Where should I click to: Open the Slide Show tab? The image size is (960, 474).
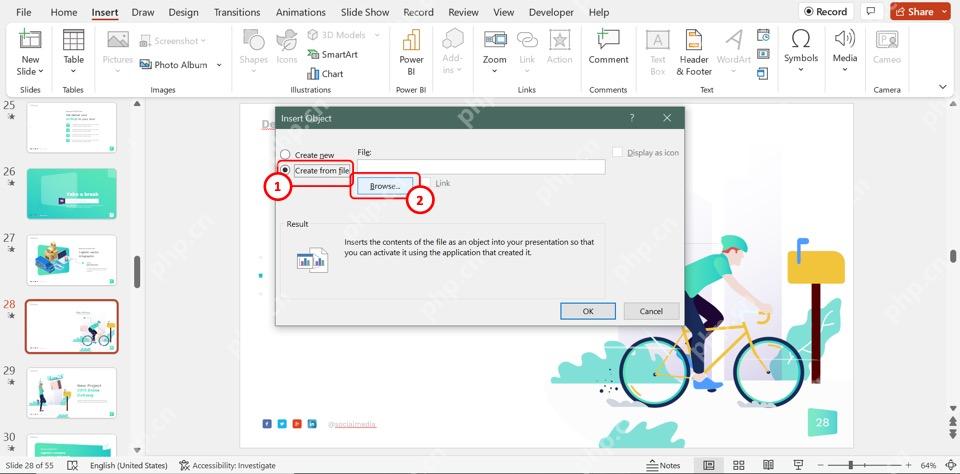click(x=365, y=12)
